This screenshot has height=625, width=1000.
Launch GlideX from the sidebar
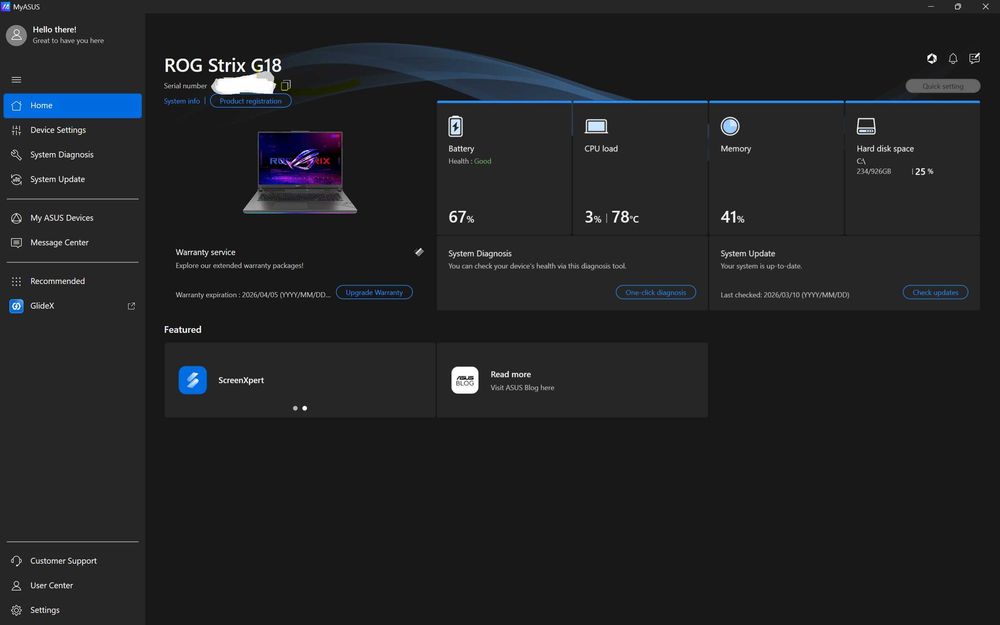[73, 305]
